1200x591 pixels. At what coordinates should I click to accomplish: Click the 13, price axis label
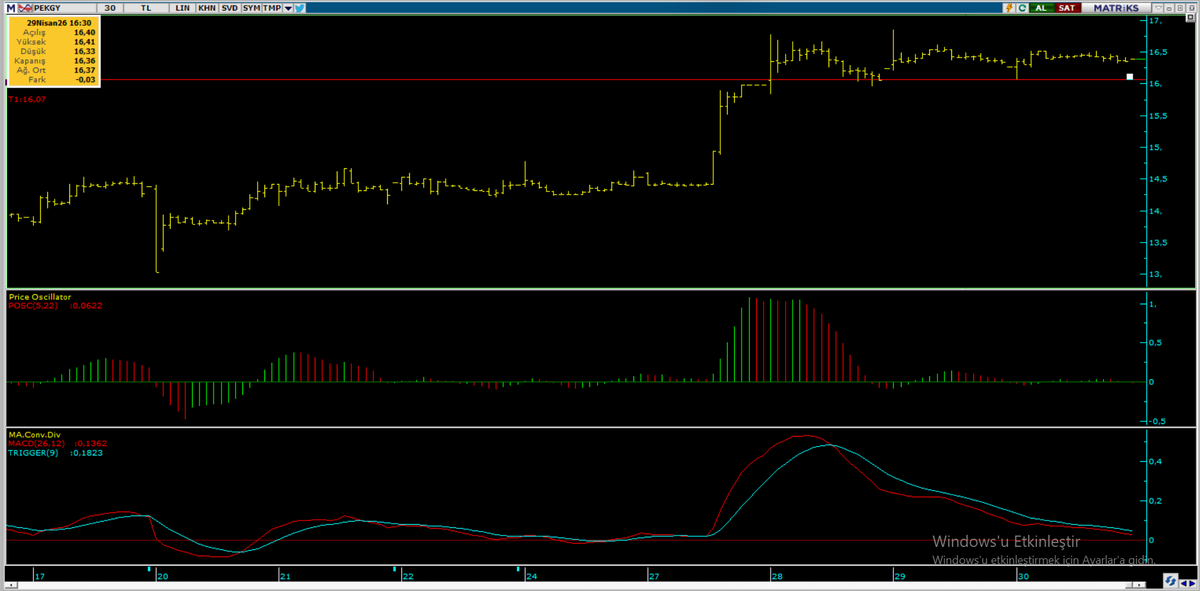[1156, 274]
